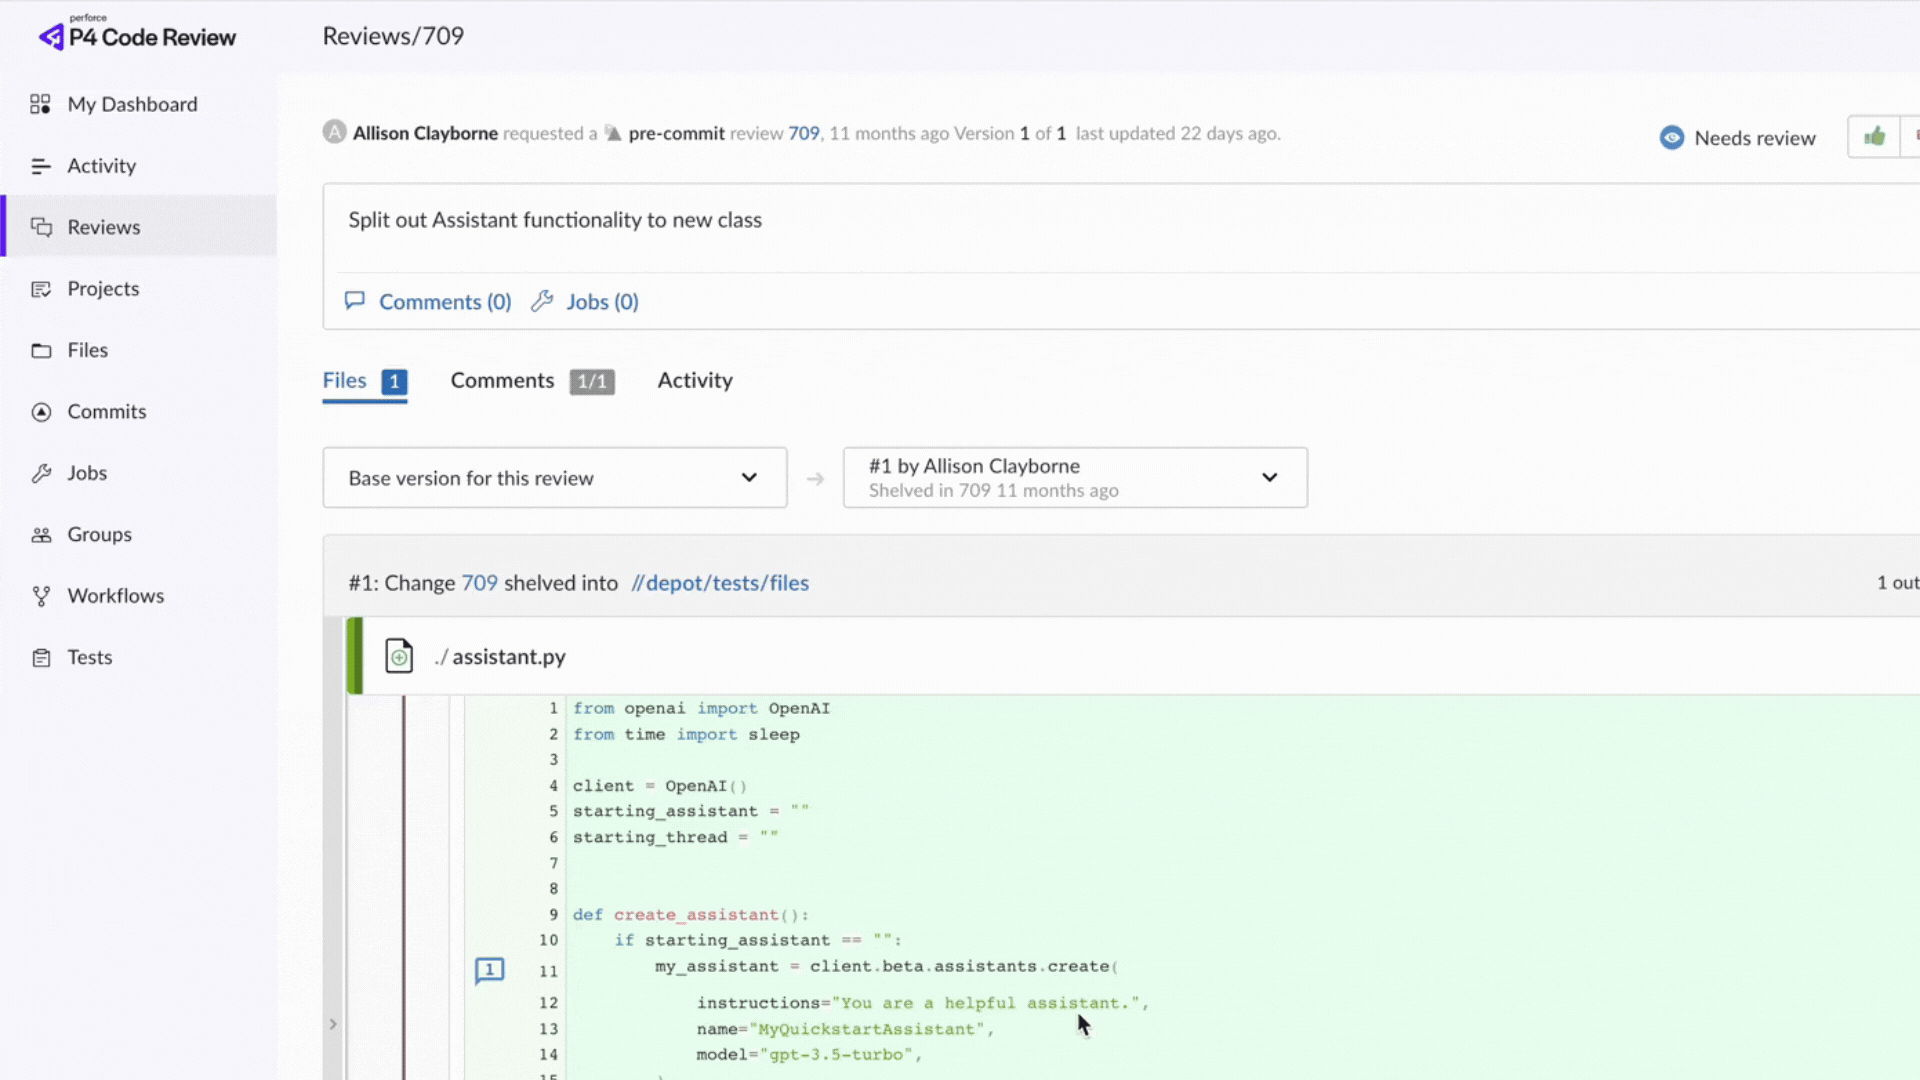Click the assistant.py file header
The height and width of the screenshot is (1080, 1920).
click(508, 657)
